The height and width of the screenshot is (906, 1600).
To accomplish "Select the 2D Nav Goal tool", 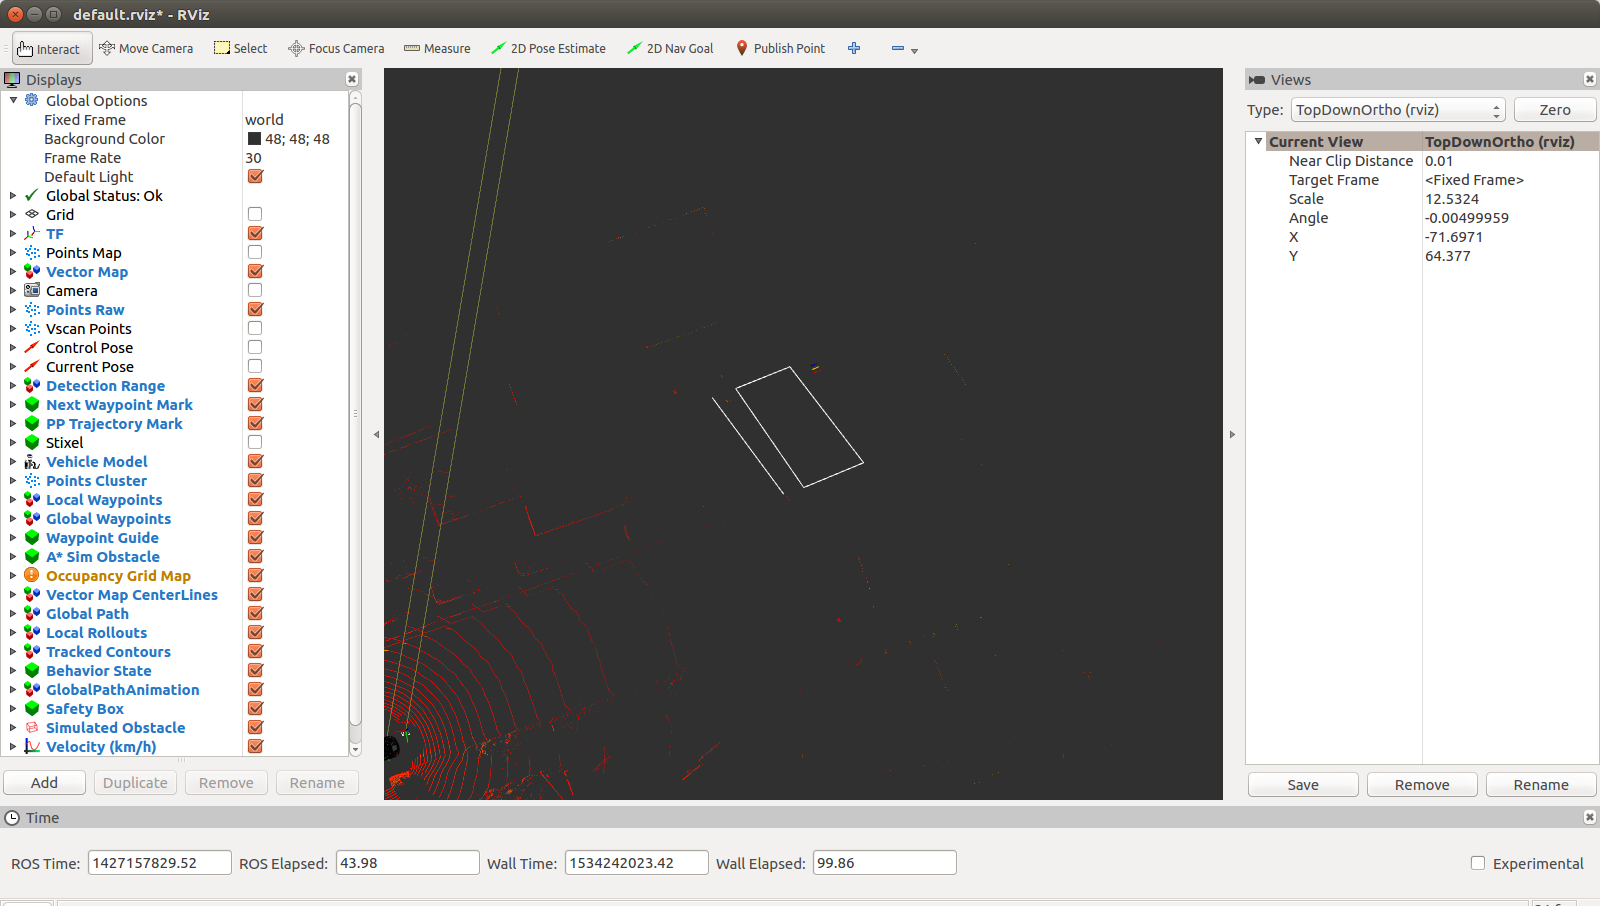I will point(670,48).
